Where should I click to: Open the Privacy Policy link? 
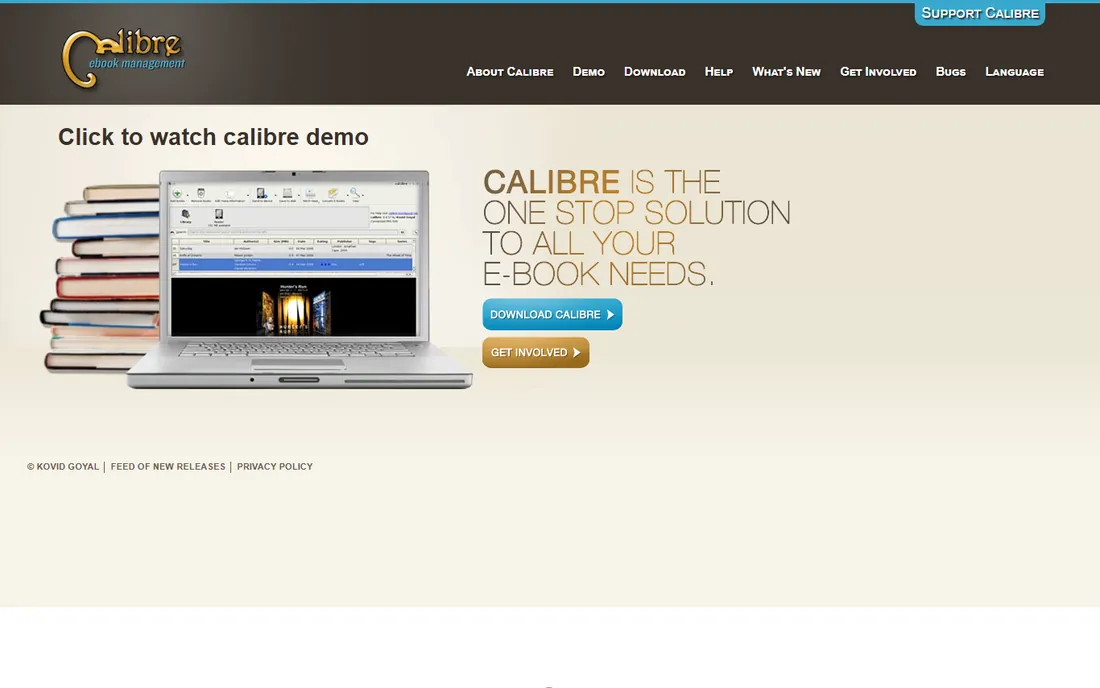(x=274, y=466)
